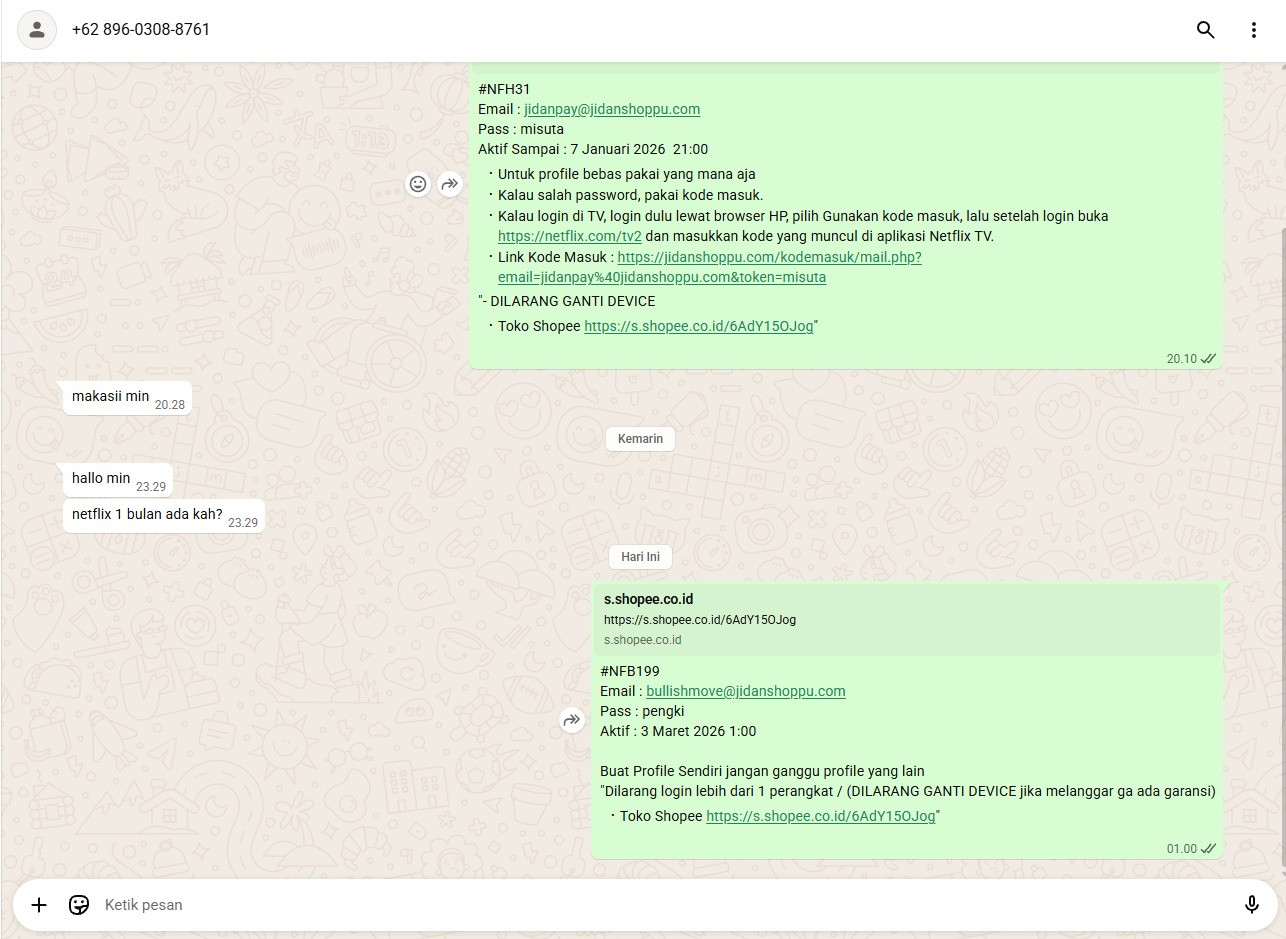Click the bullishmove@jidanshoppu.com email link

coord(746,691)
